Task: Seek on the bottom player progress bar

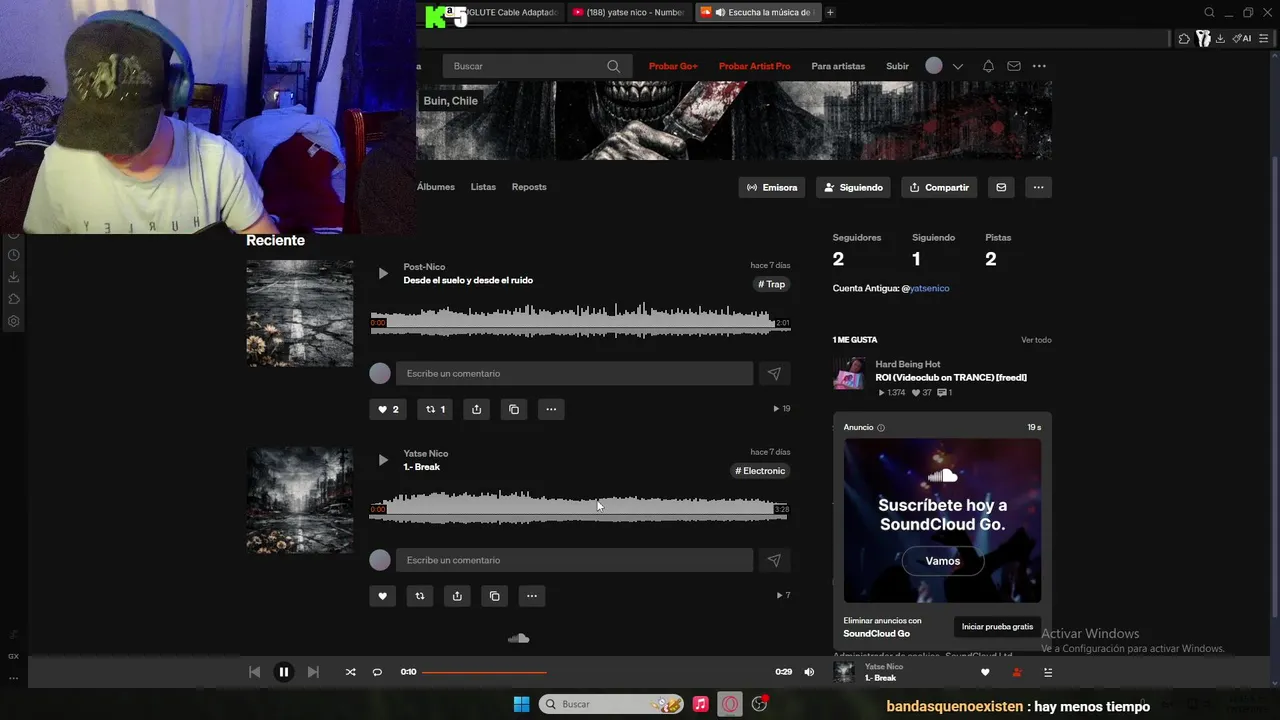Action: (595, 672)
